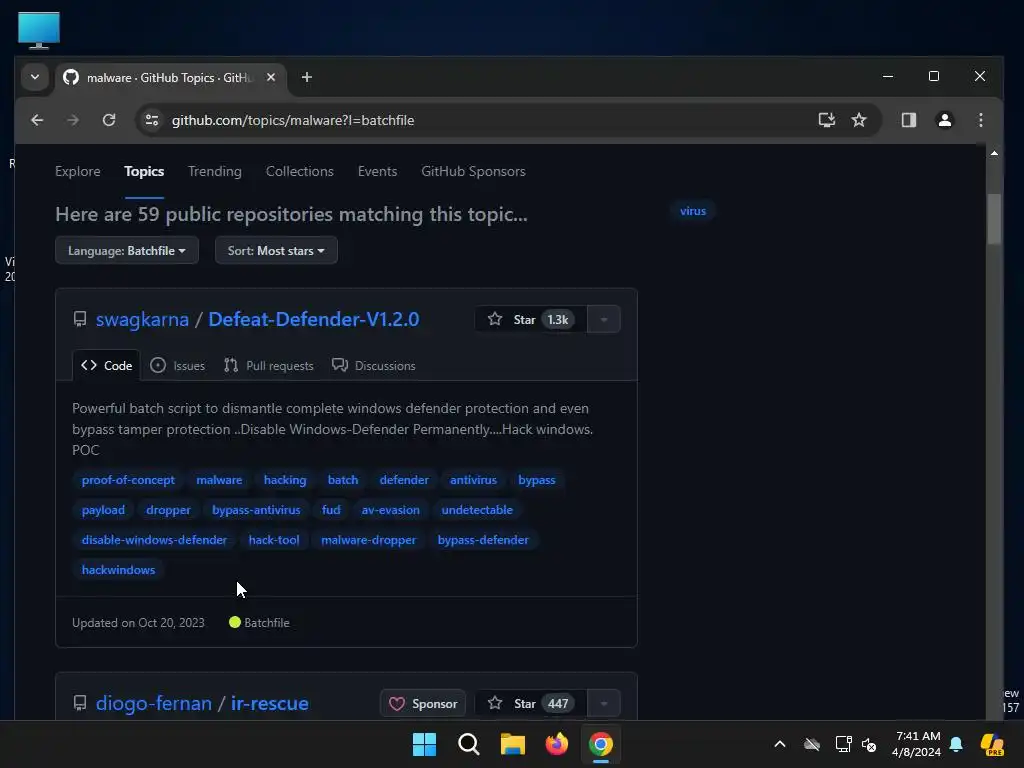Open the Chrome profile menu
Screen dimensions: 1024x768
(944, 120)
